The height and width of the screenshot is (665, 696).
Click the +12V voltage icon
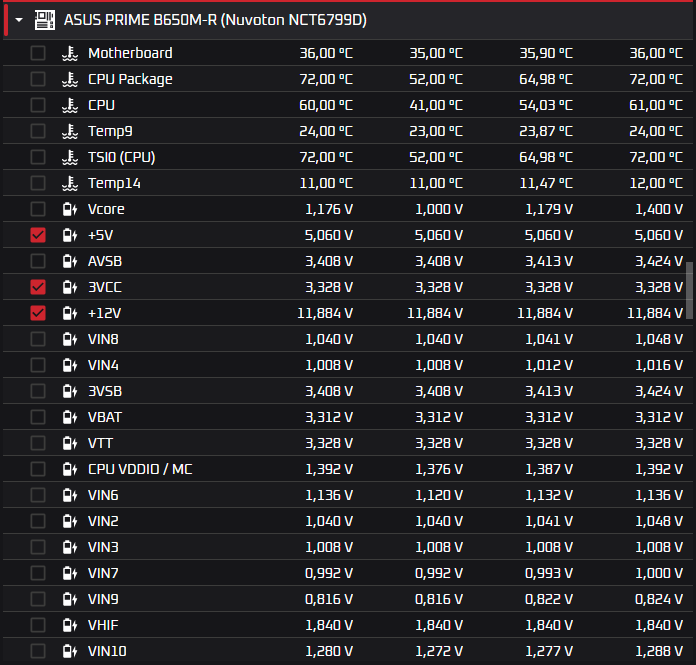(70, 313)
